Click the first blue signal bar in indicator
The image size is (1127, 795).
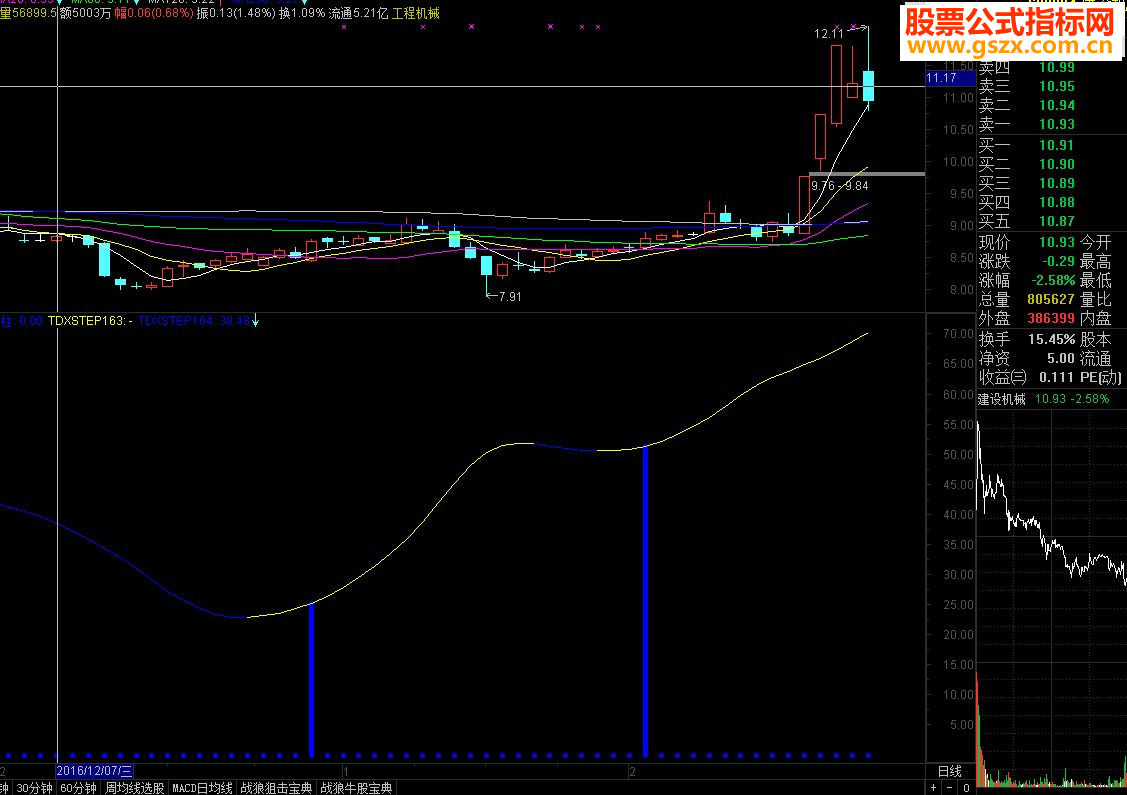tap(311, 681)
